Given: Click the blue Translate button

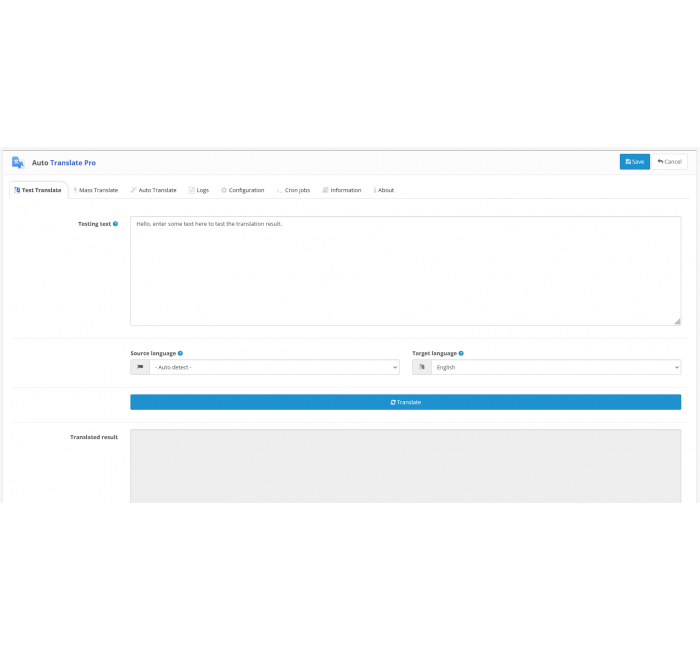Looking at the screenshot, I should (x=405, y=402).
